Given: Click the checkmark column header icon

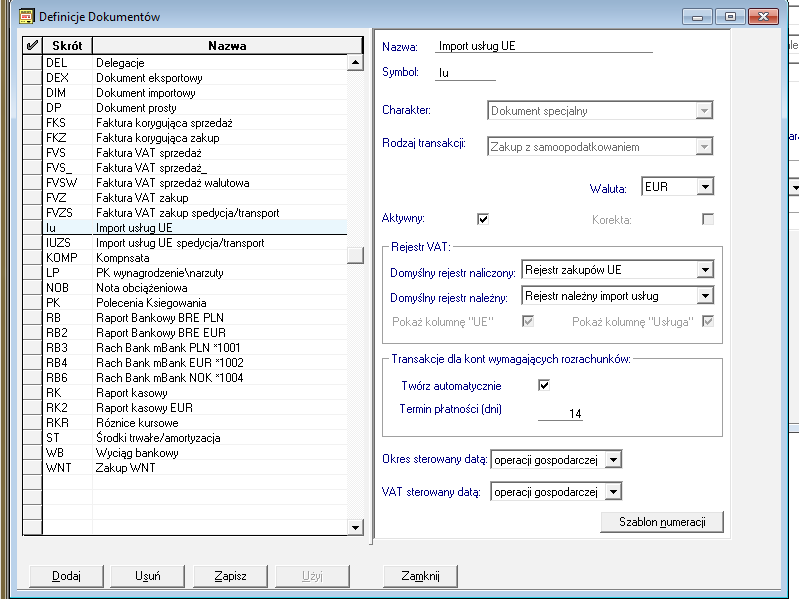Looking at the screenshot, I should tap(32, 45).
